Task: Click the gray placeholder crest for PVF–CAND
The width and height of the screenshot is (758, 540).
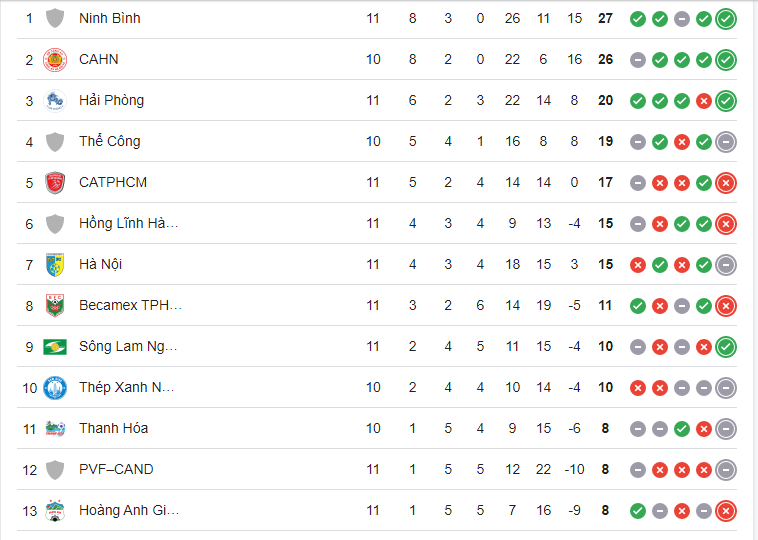Action: pos(55,469)
